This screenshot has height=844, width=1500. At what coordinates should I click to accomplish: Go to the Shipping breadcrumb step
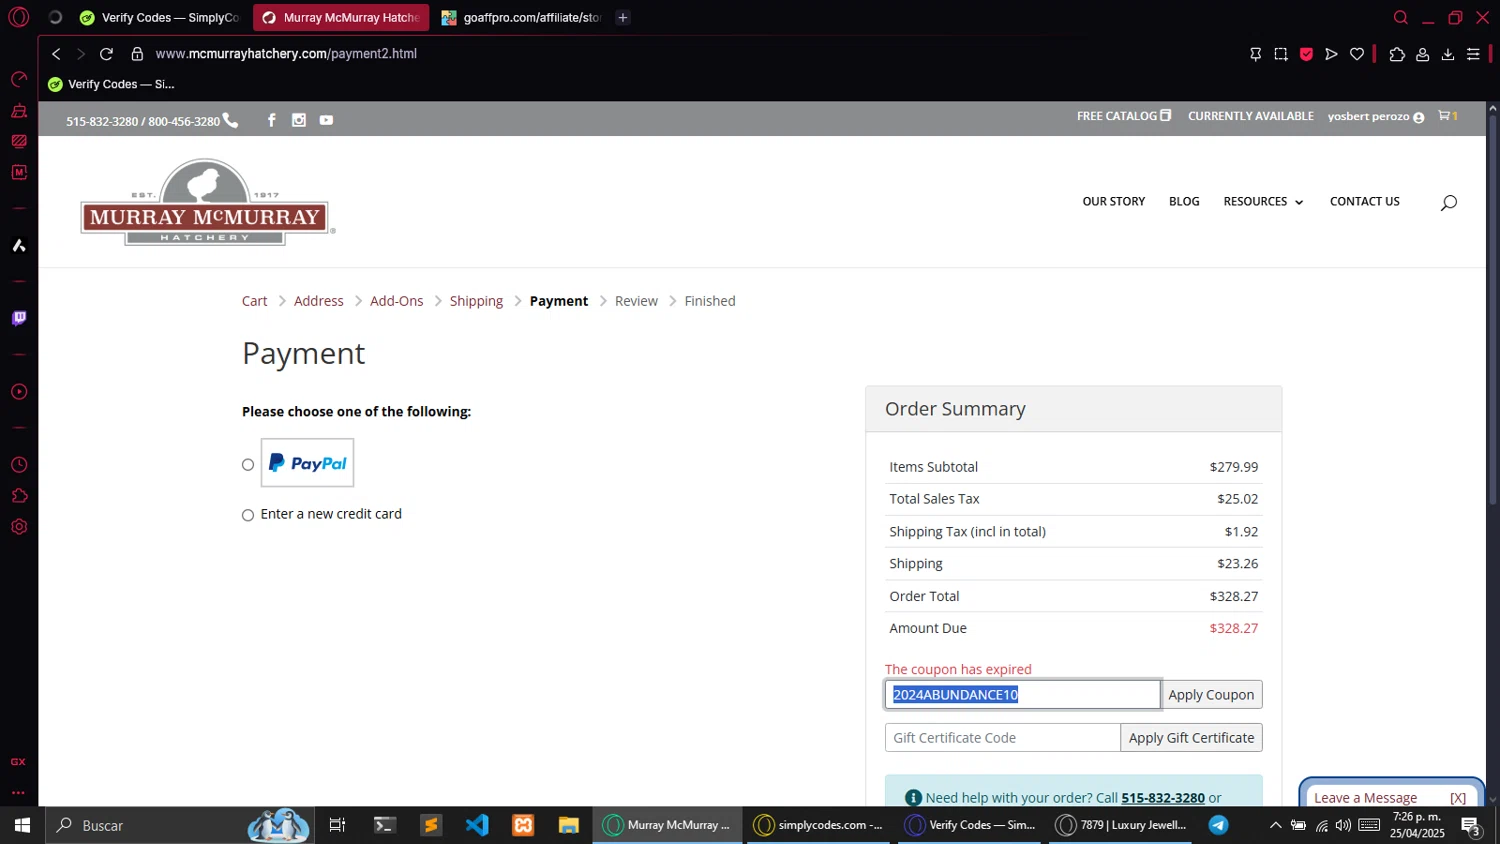[476, 301]
